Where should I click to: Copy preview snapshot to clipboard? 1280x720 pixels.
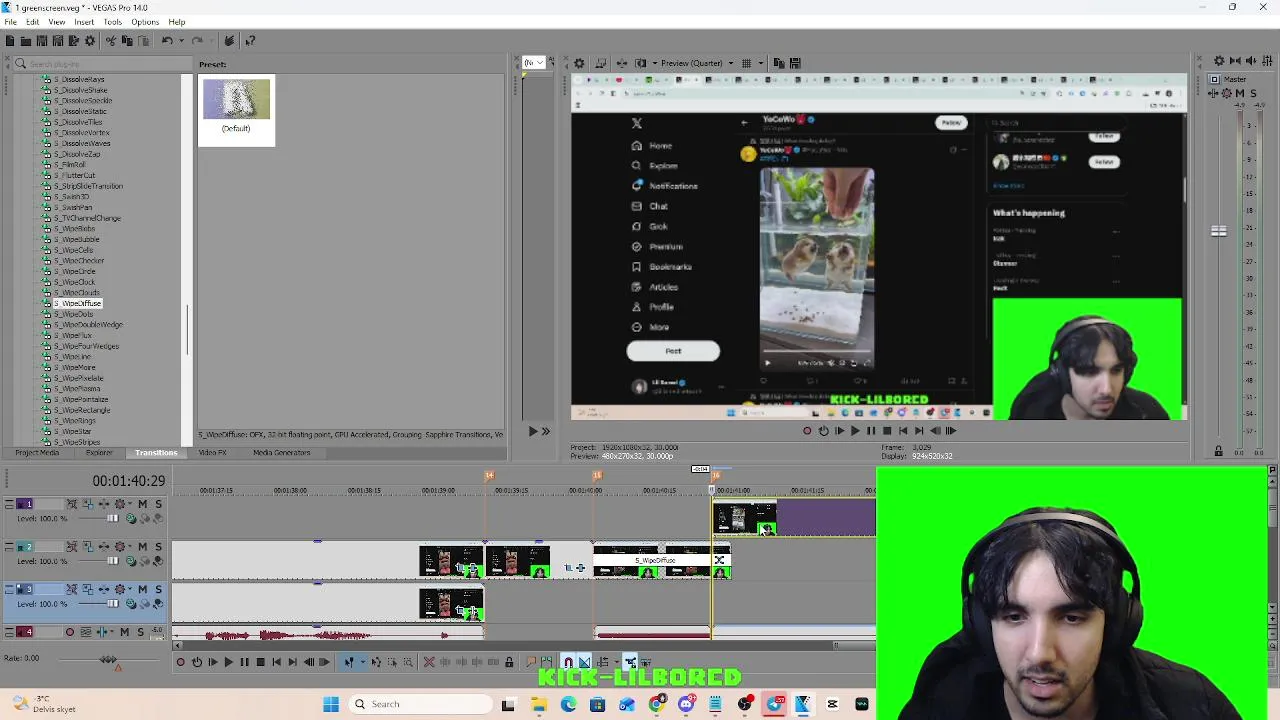tap(778, 63)
